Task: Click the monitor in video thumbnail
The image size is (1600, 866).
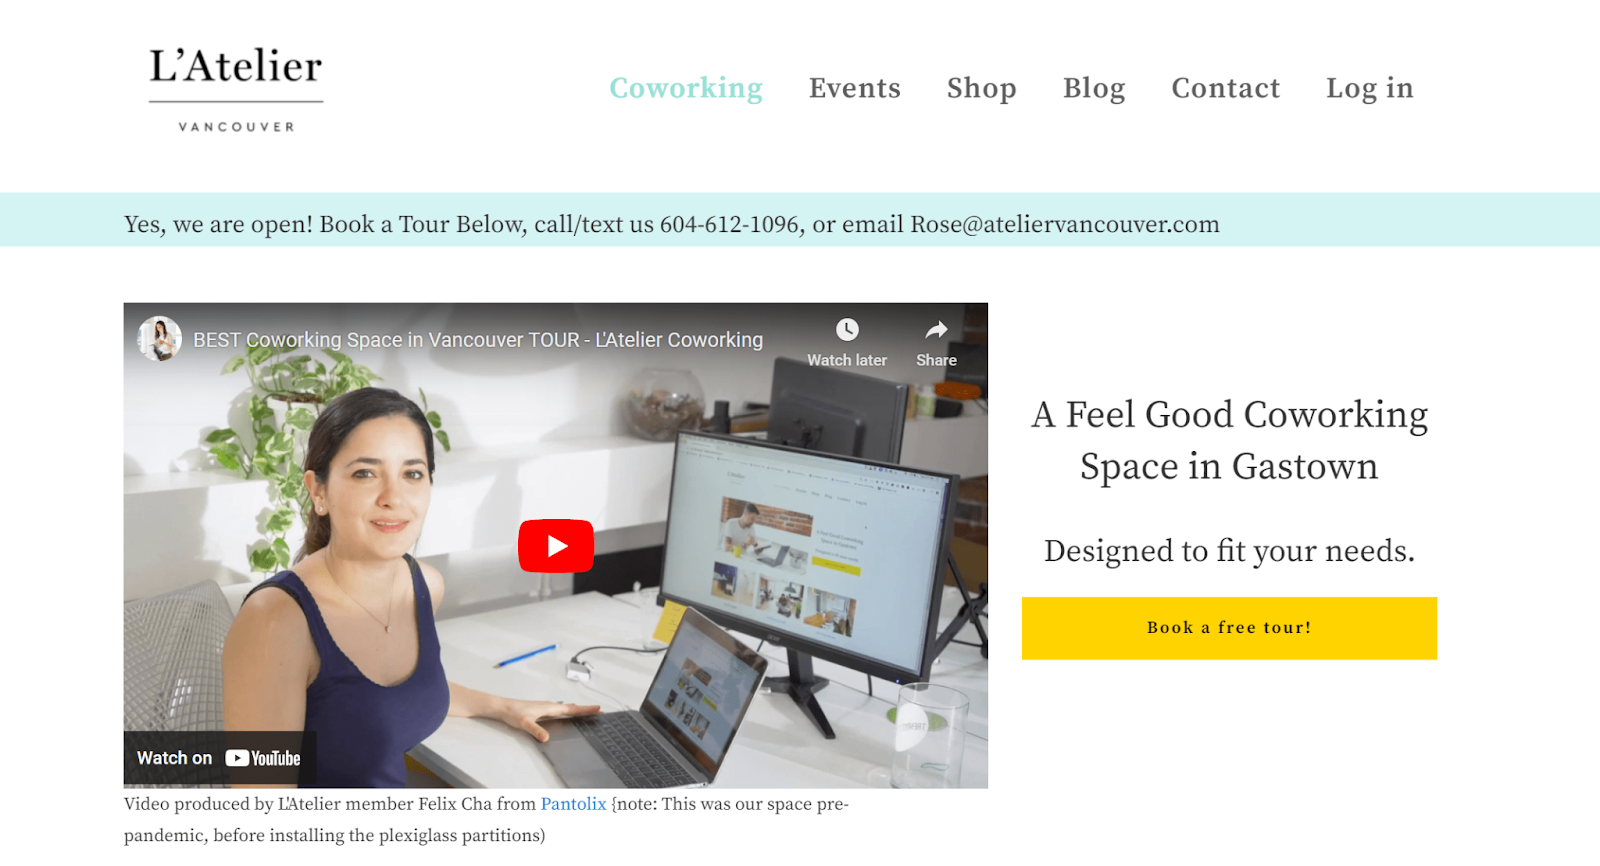Action: [810, 550]
